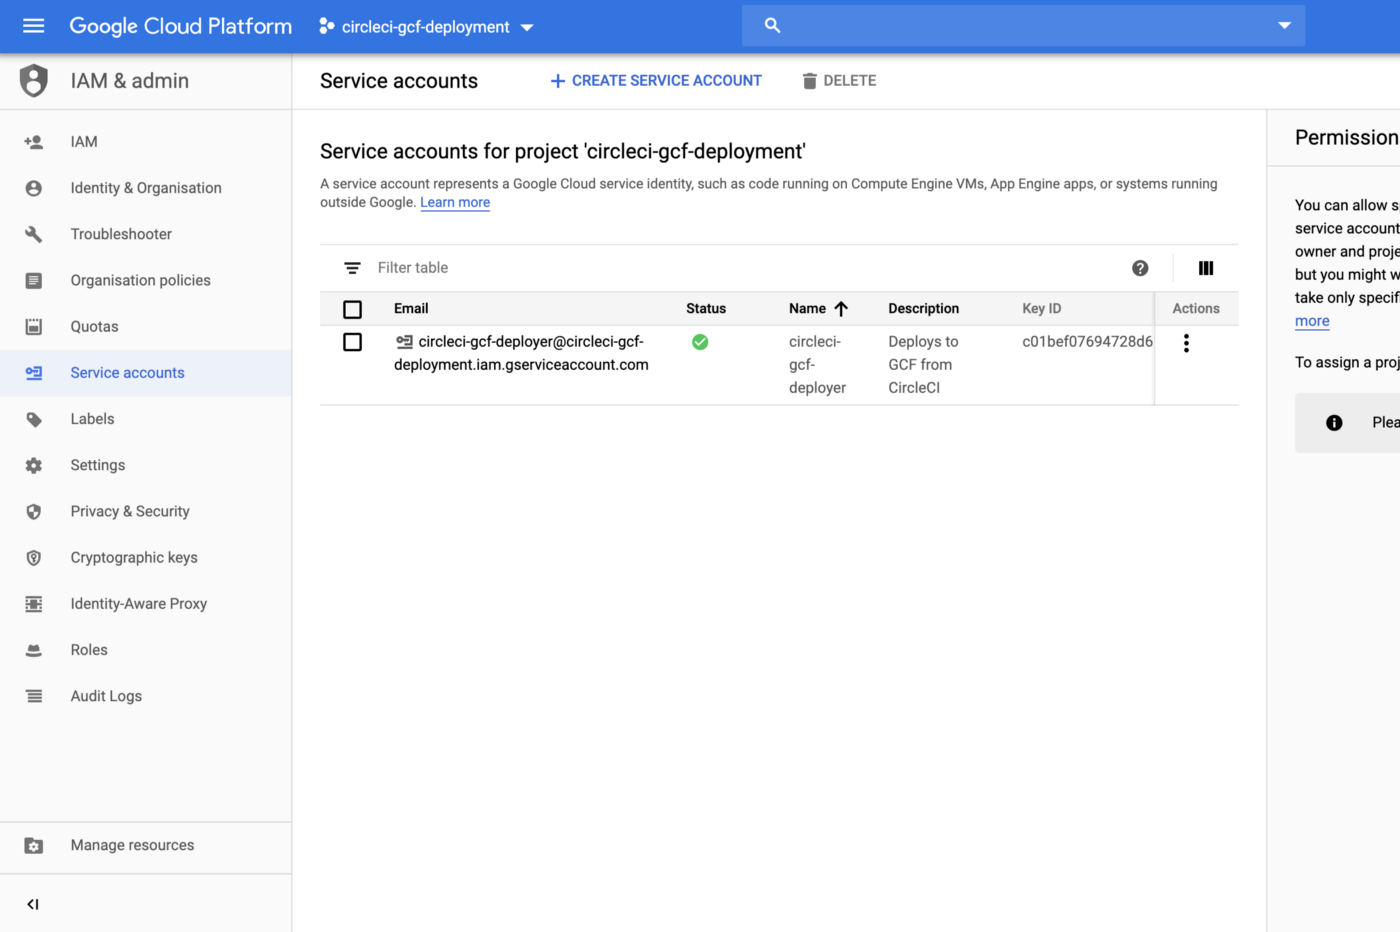This screenshot has height=932, width=1400.
Task: Open Audit Logs
Action: click(x=106, y=696)
